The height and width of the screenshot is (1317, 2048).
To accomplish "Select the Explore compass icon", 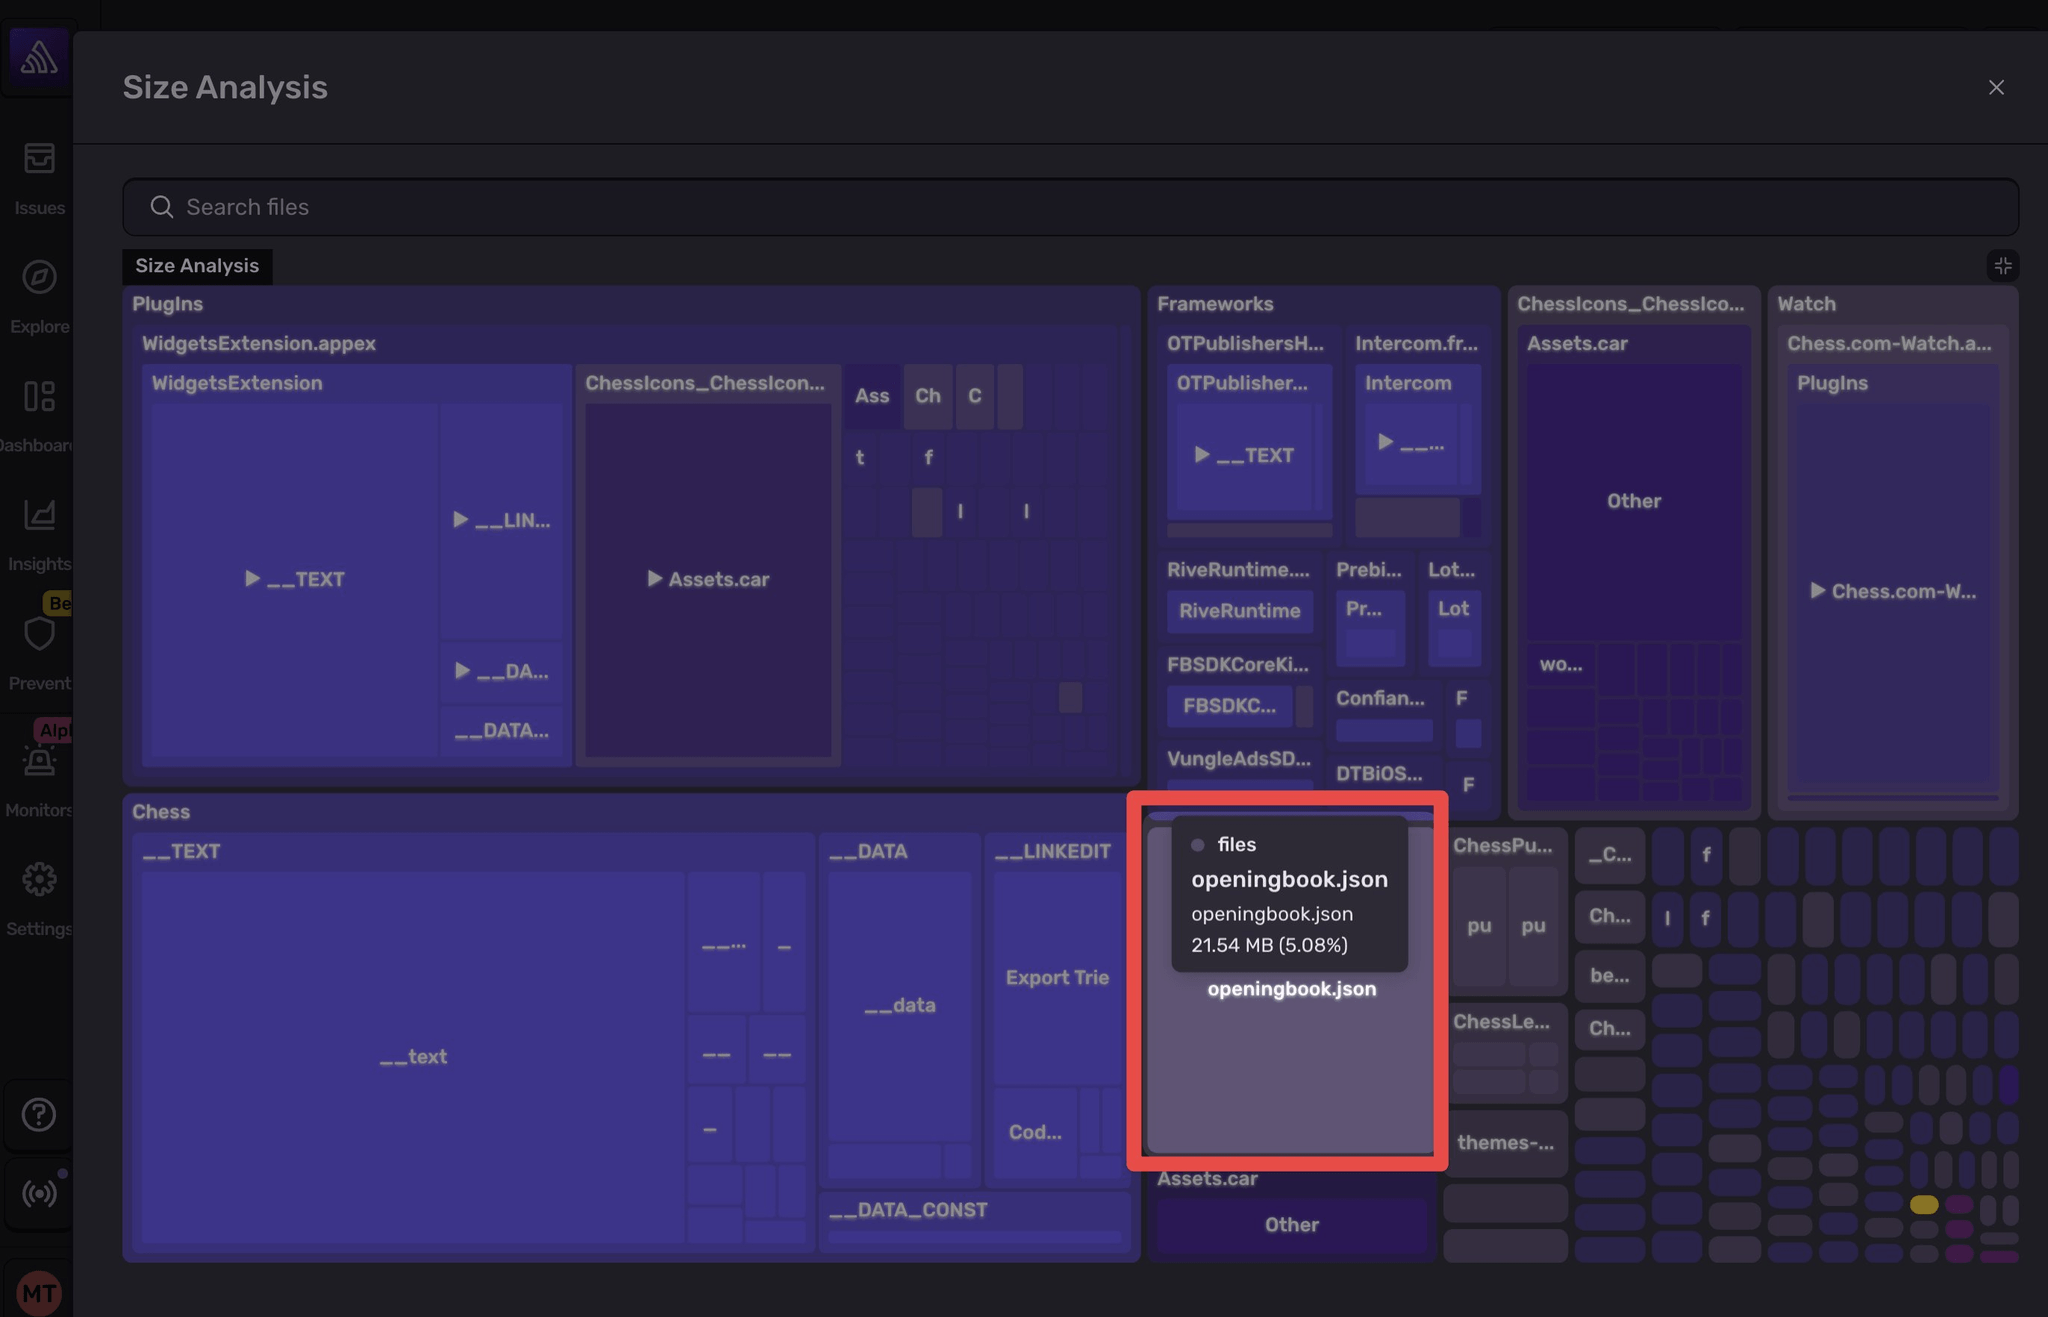I will click(x=38, y=278).
